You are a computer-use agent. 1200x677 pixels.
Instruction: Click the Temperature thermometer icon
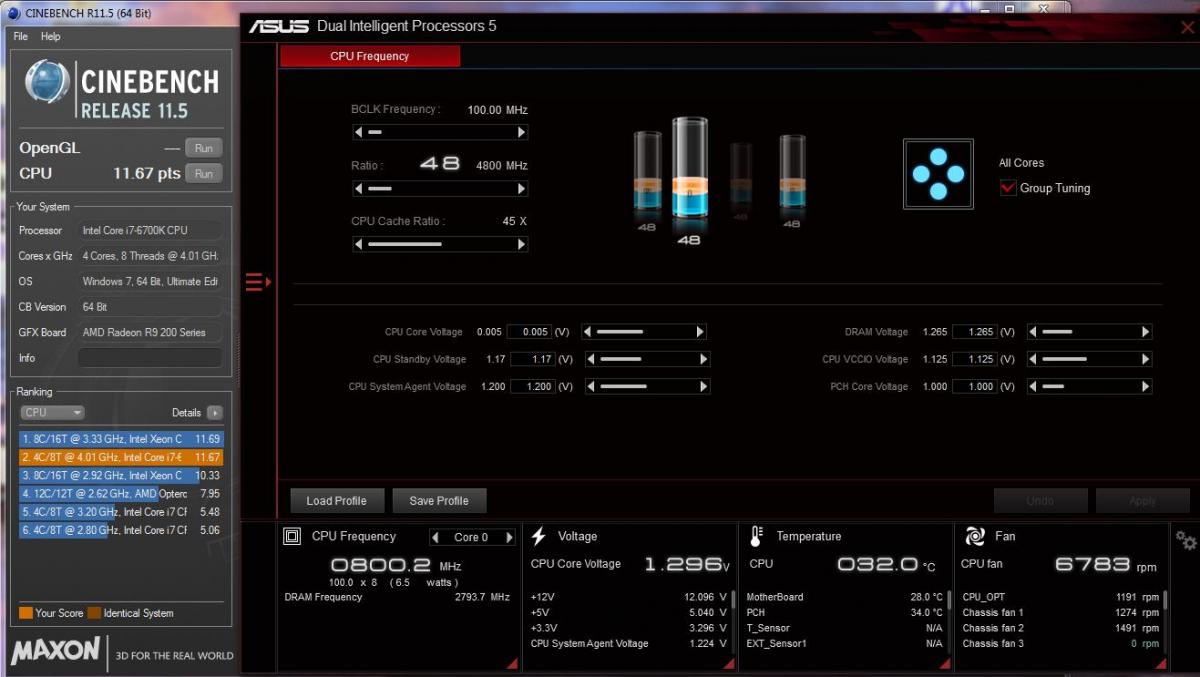(756, 536)
